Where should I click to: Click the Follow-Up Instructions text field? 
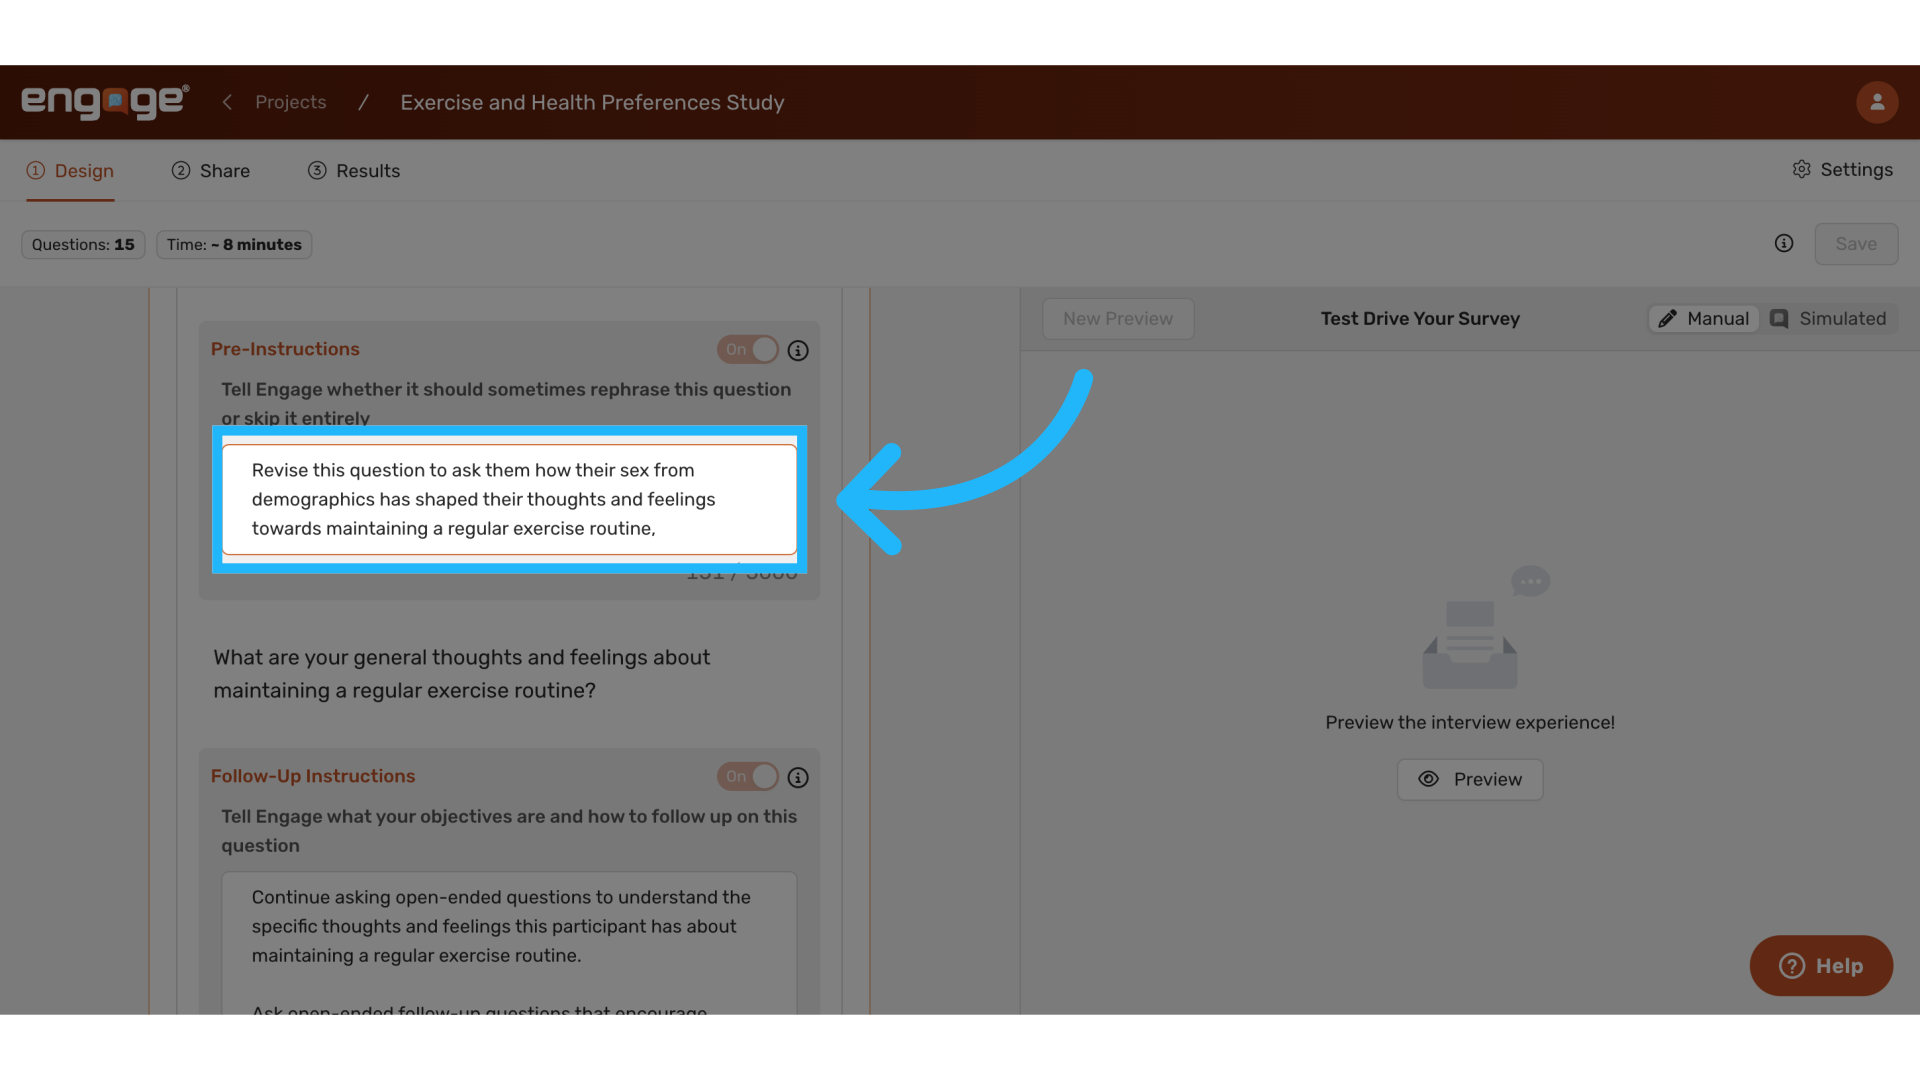coord(509,944)
